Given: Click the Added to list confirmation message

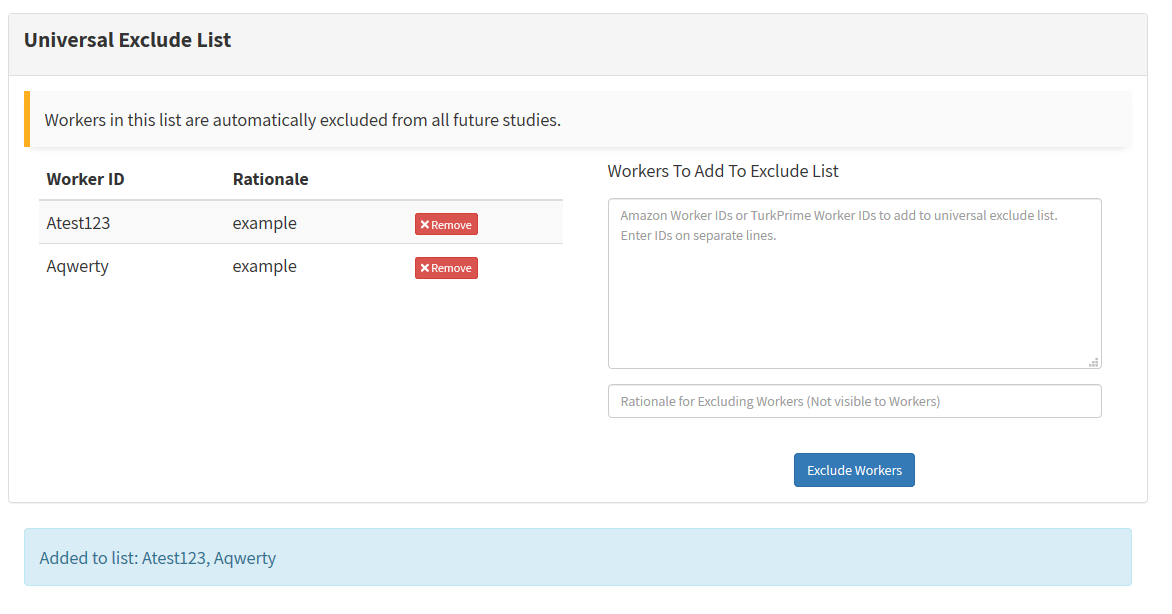Looking at the screenshot, I should coord(159,558).
